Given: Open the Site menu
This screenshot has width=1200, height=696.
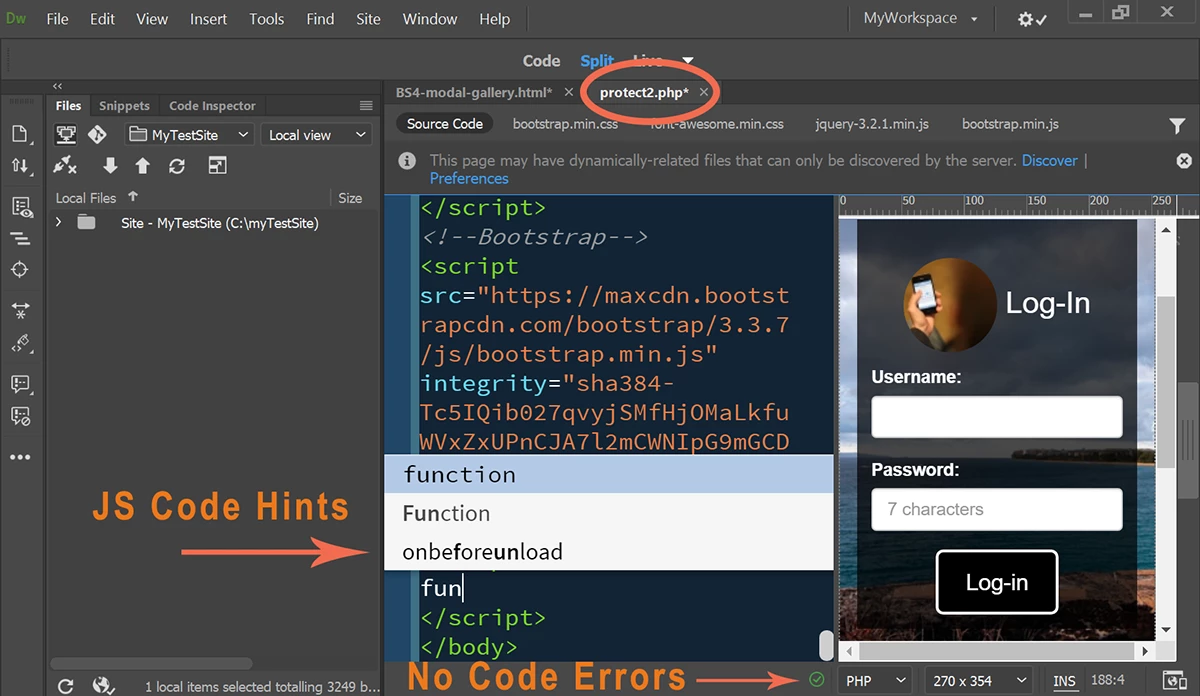Looking at the screenshot, I should click(368, 19).
